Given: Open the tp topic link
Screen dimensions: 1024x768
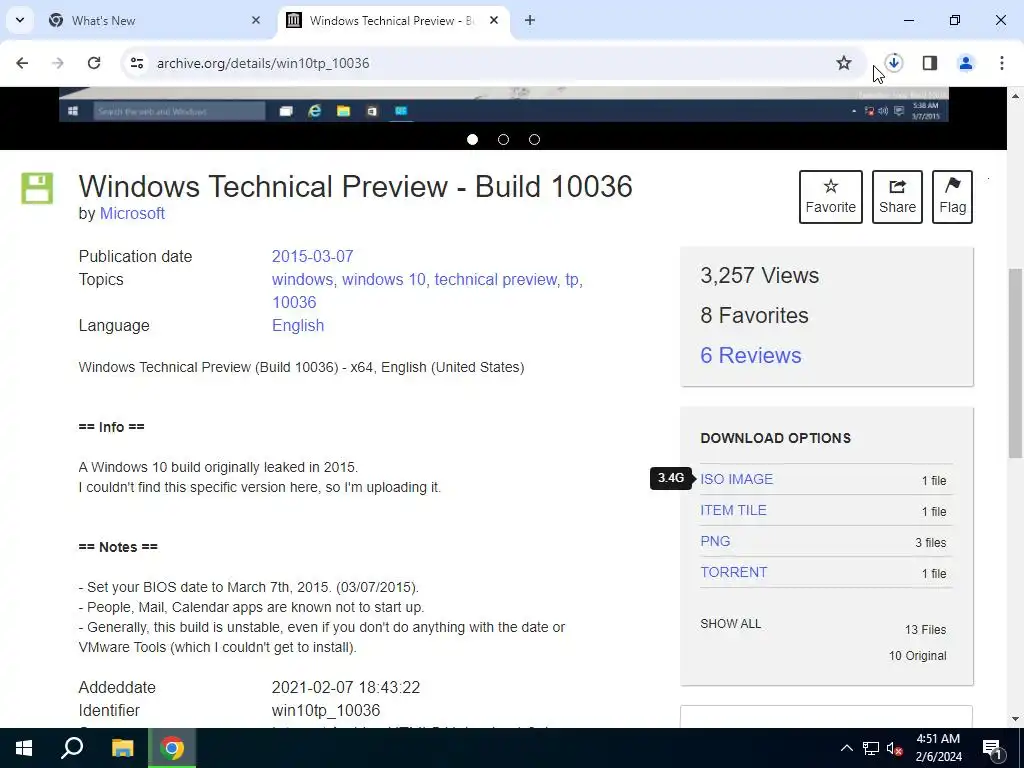Looking at the screenshot, I should pyautogui.click(x=572, y=280).
